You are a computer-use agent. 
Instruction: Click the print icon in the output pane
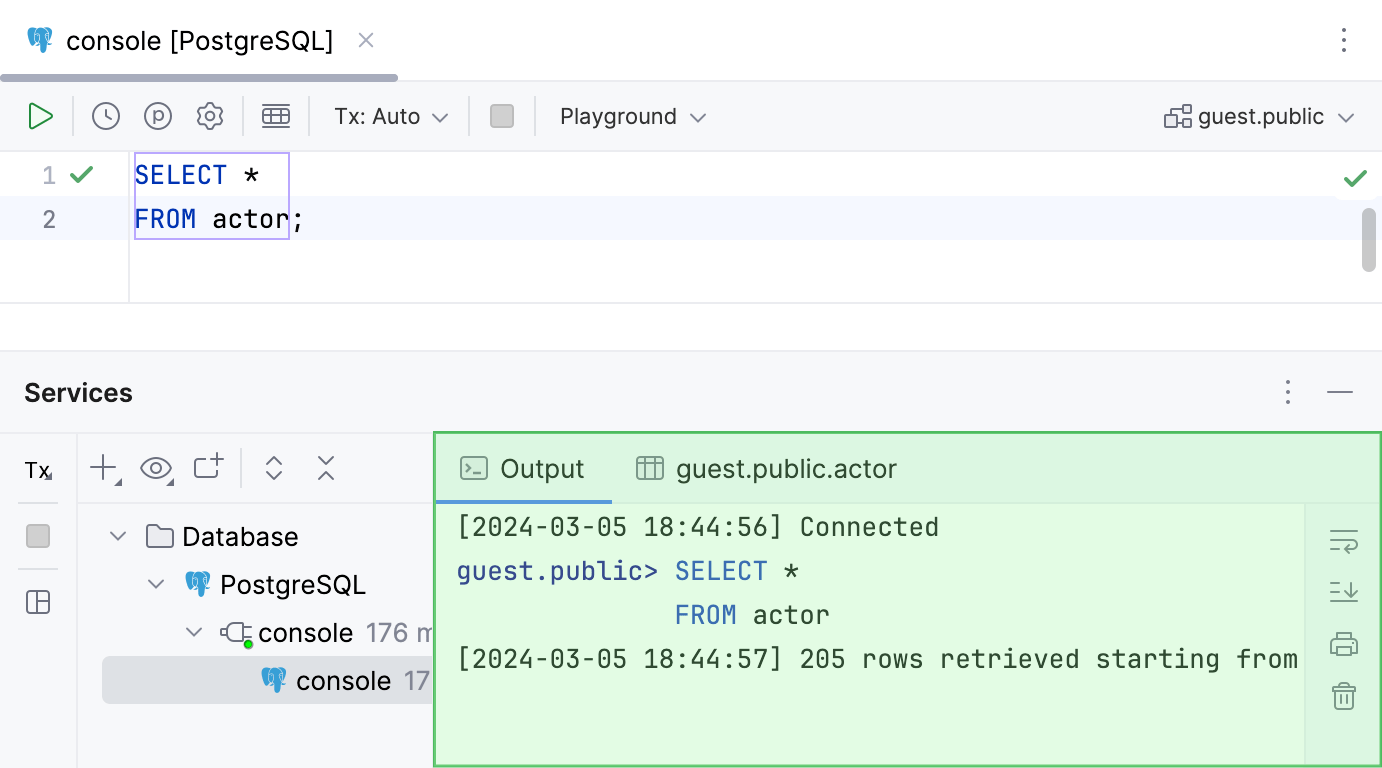[1344, 644]
